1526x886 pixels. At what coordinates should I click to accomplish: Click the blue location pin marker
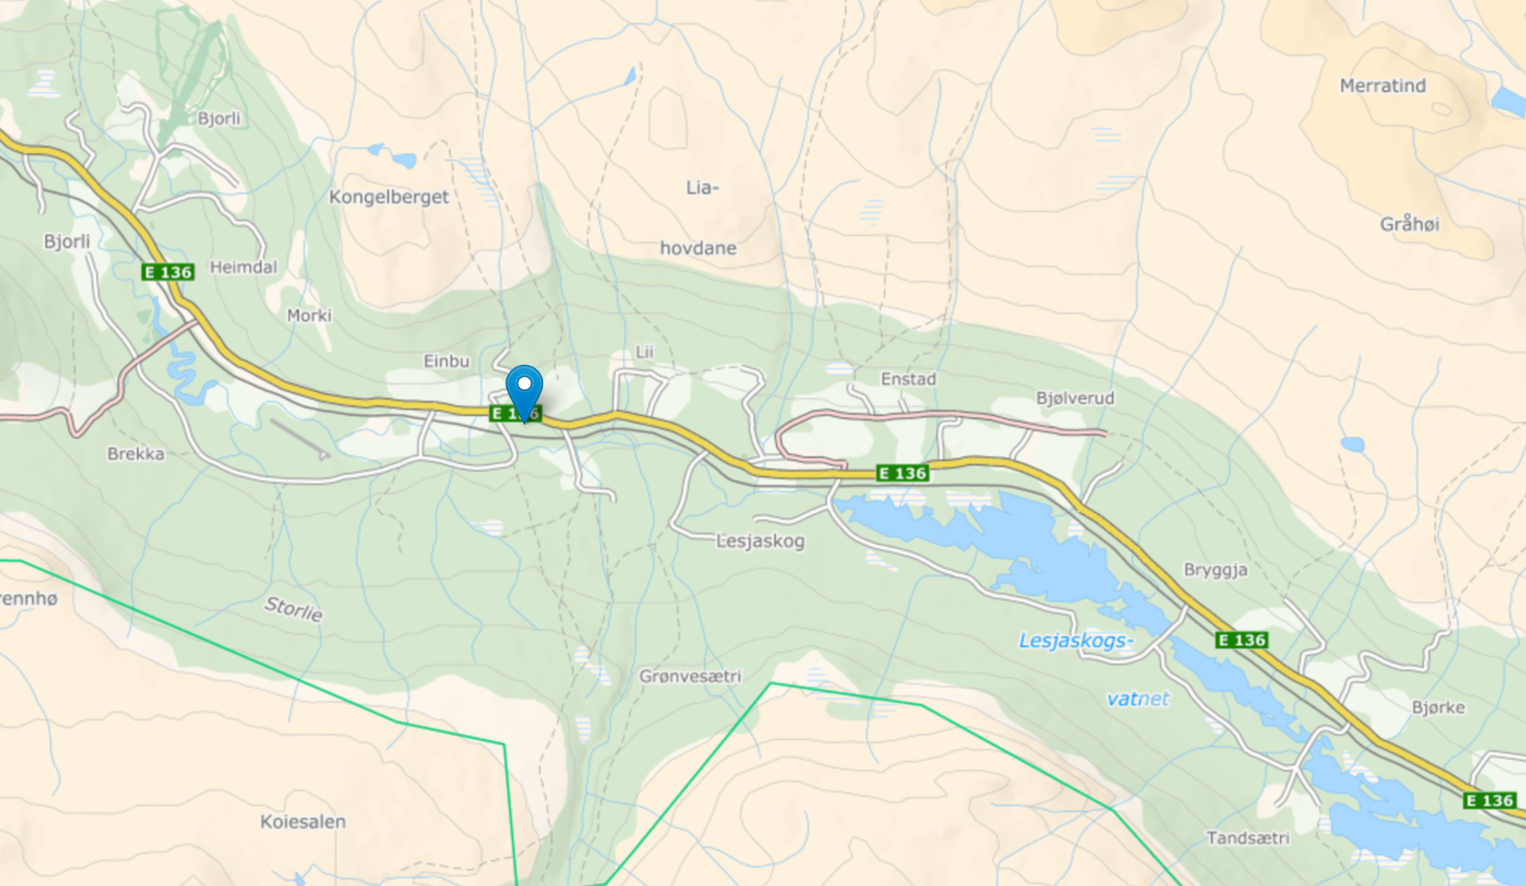(x=524, y=393)
